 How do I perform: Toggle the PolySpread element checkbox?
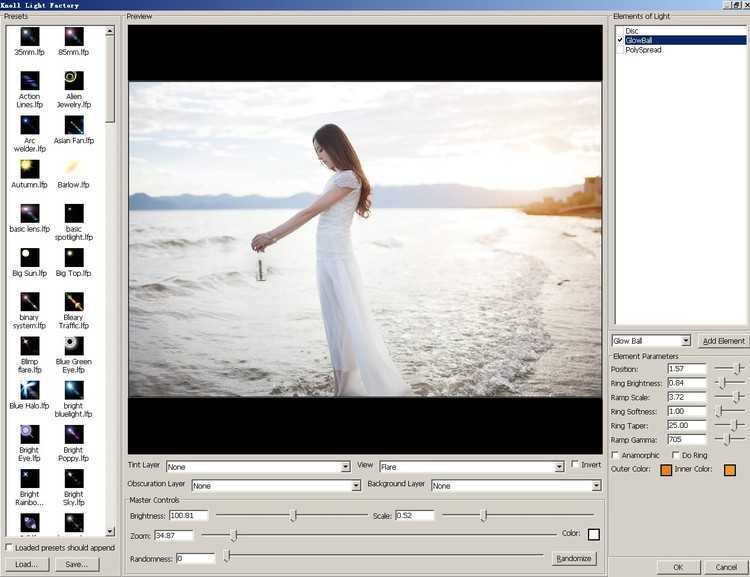(620, 50)
